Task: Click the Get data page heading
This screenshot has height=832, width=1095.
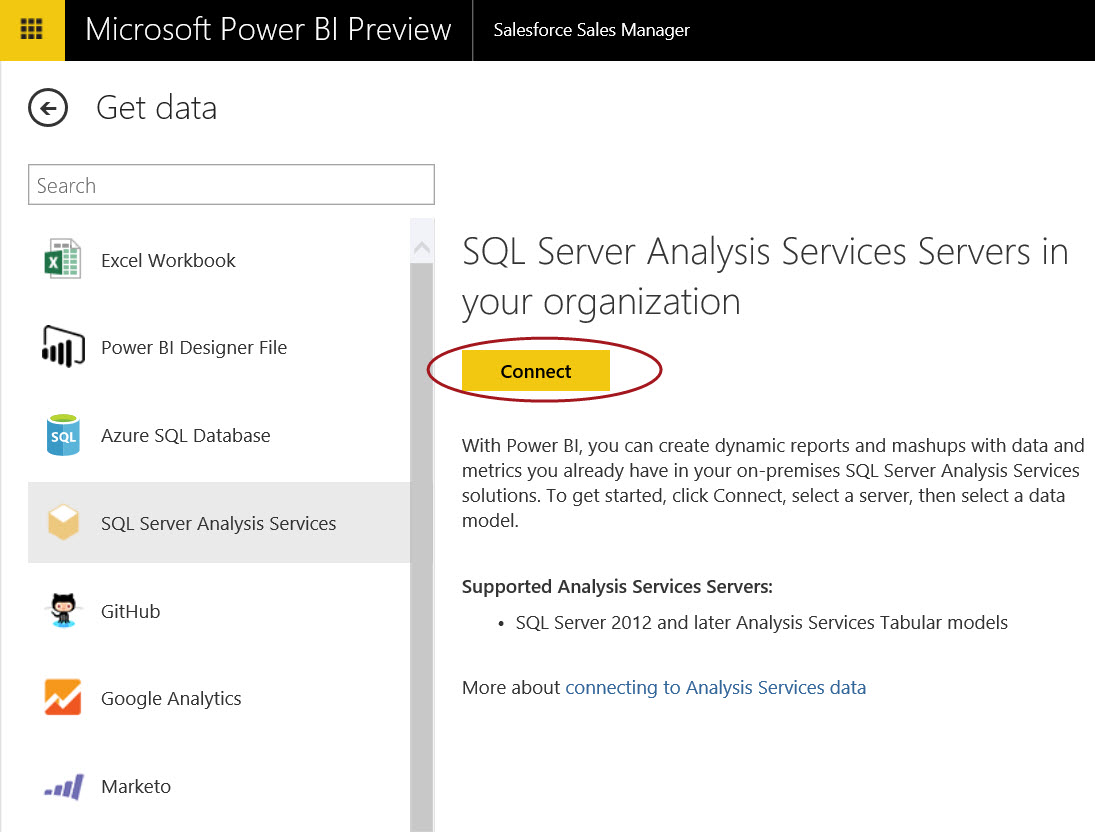Action: tap(156, 108)
